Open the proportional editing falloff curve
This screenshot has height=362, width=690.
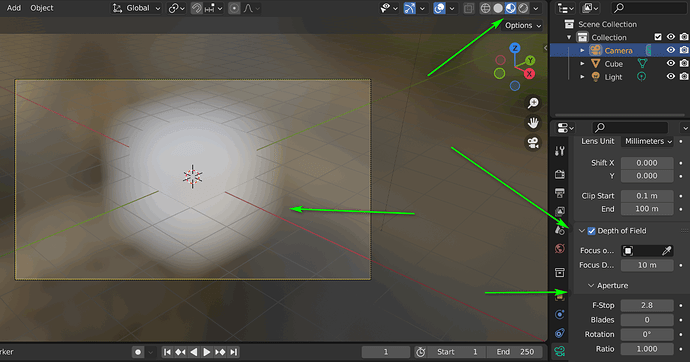pos(251,8)
